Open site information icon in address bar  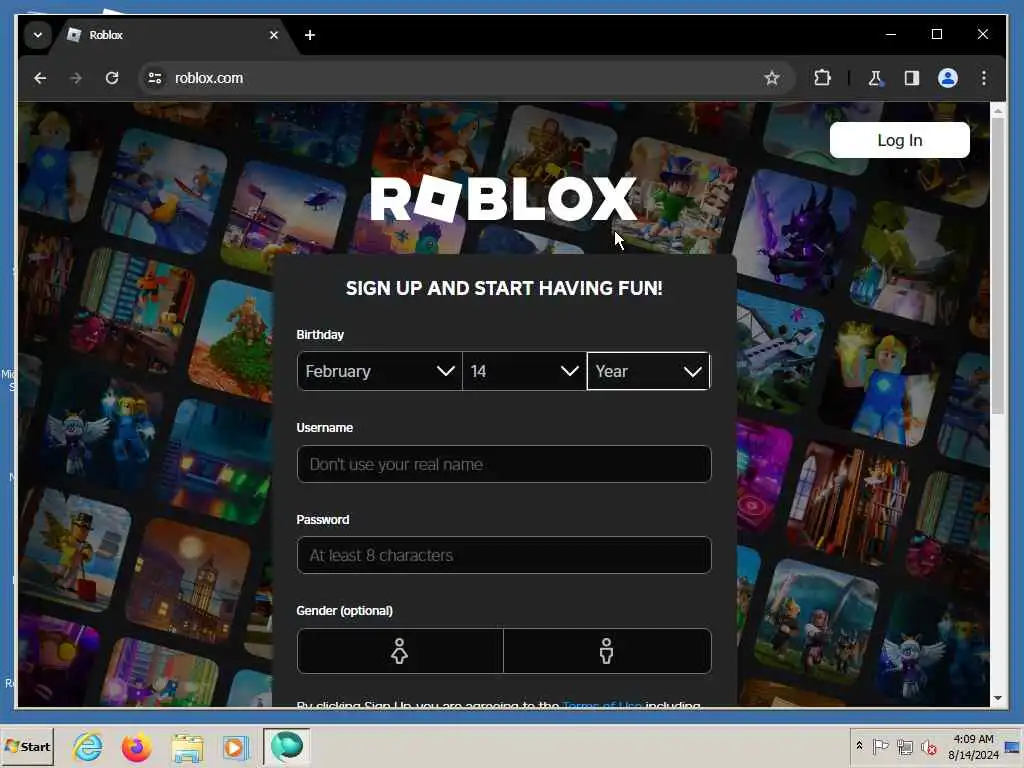pyautogui.click(x=155, y=78)
